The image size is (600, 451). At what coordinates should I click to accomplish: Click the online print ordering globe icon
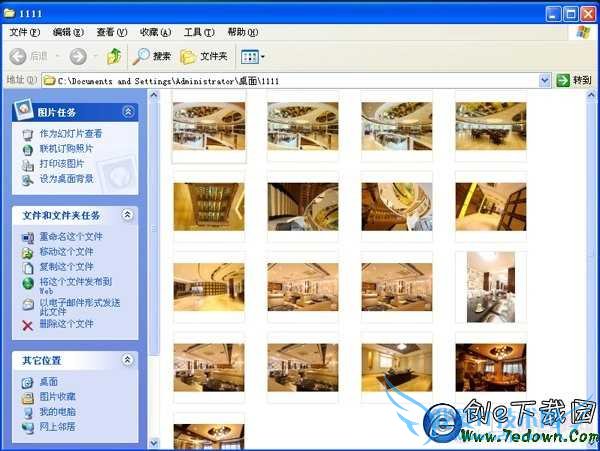28,150
